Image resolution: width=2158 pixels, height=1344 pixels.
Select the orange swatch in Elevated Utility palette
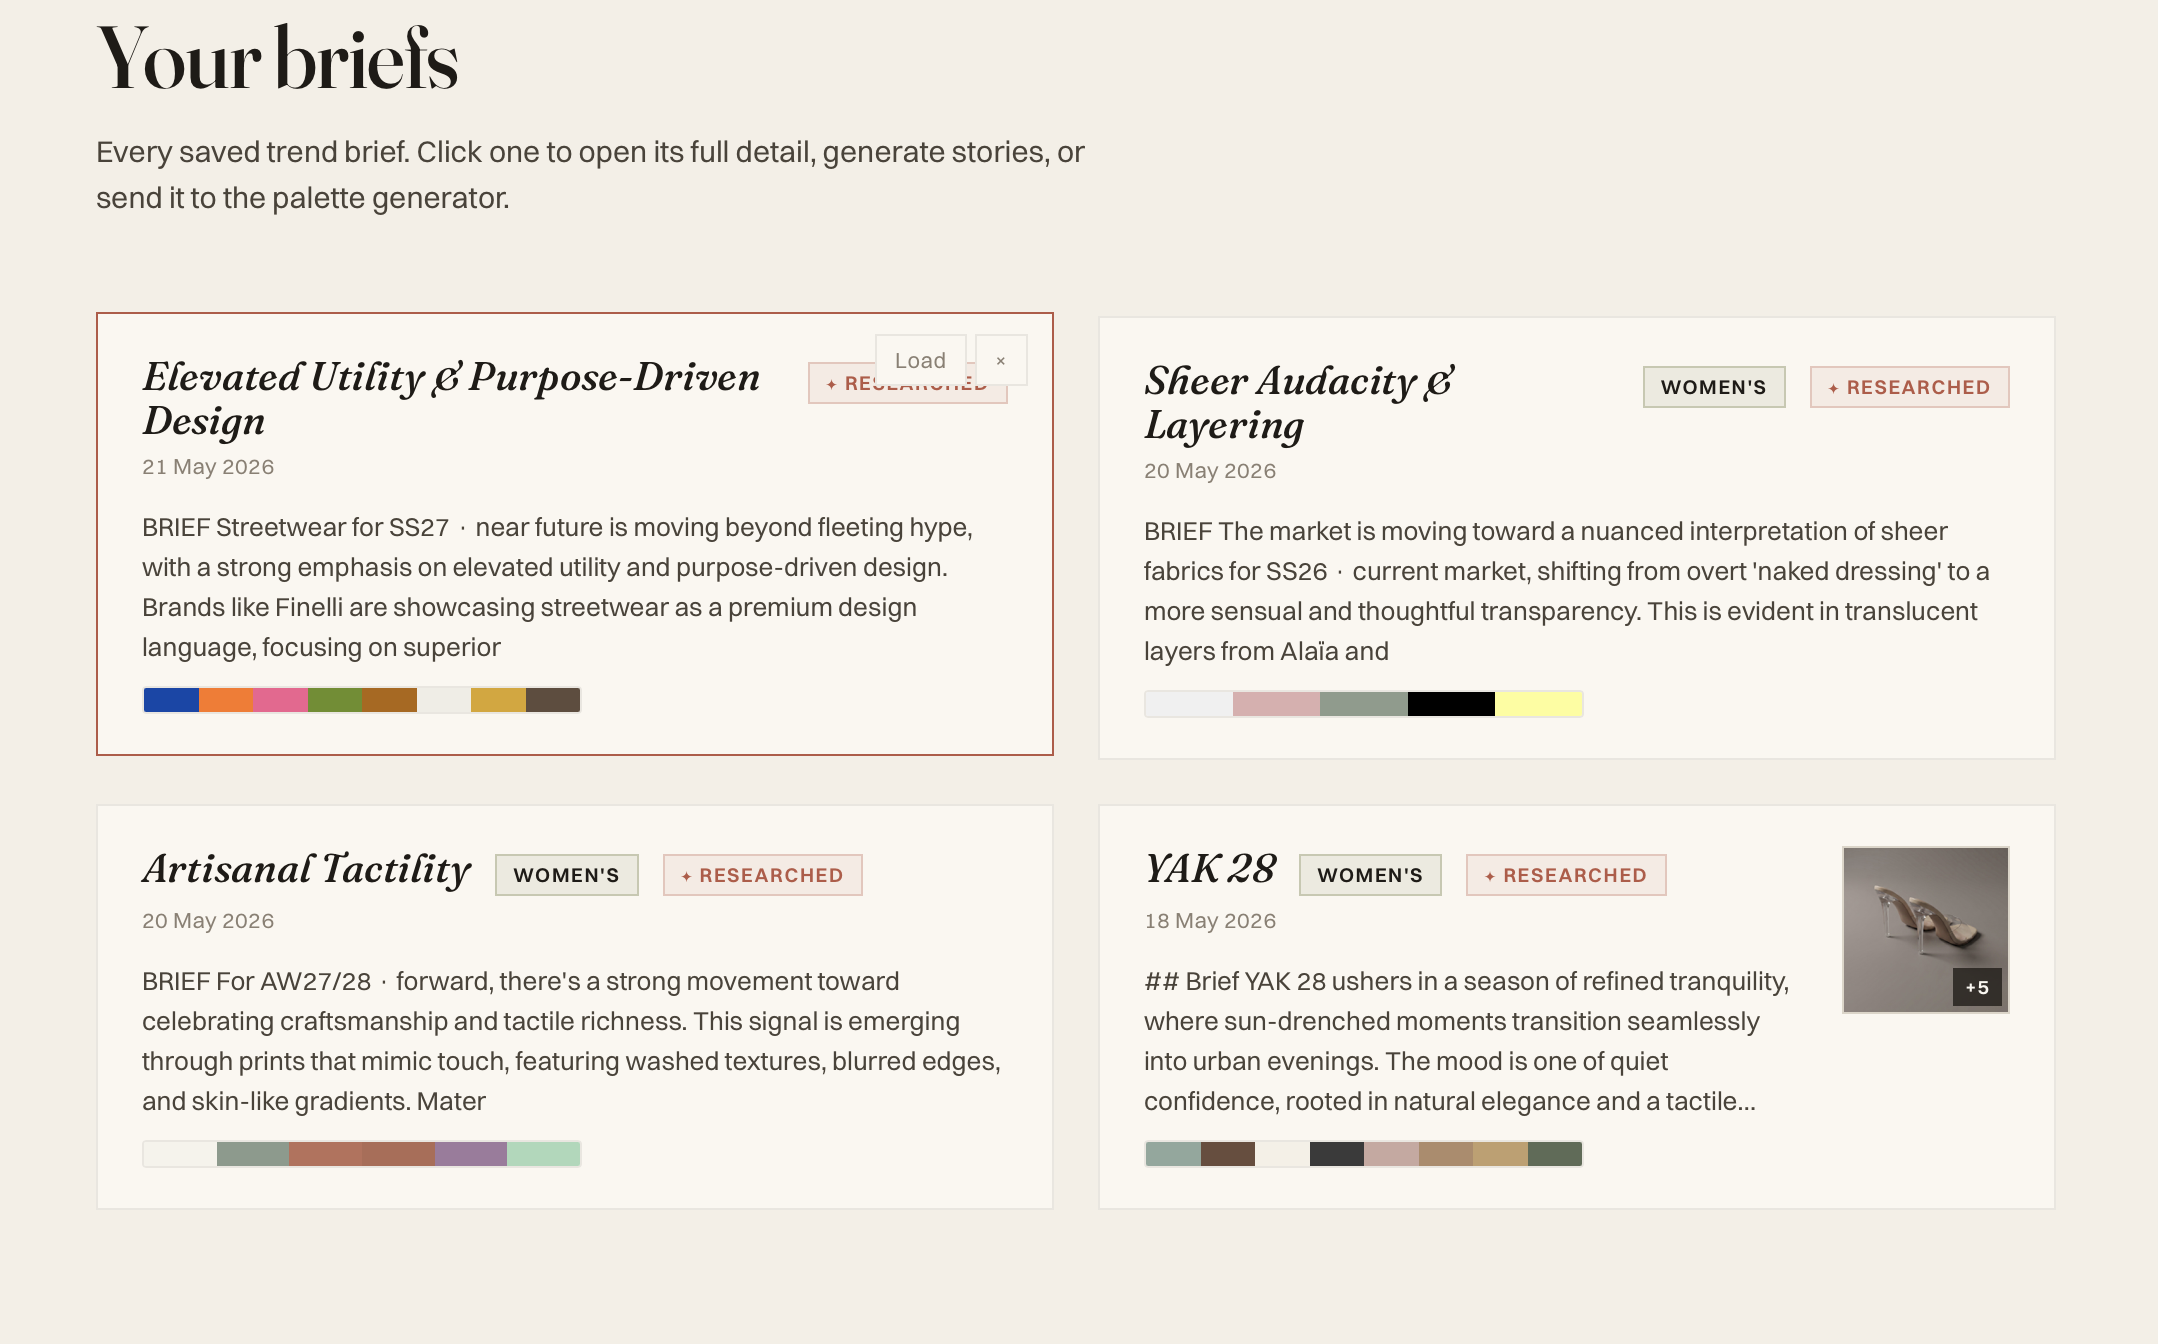coord(226,700)
